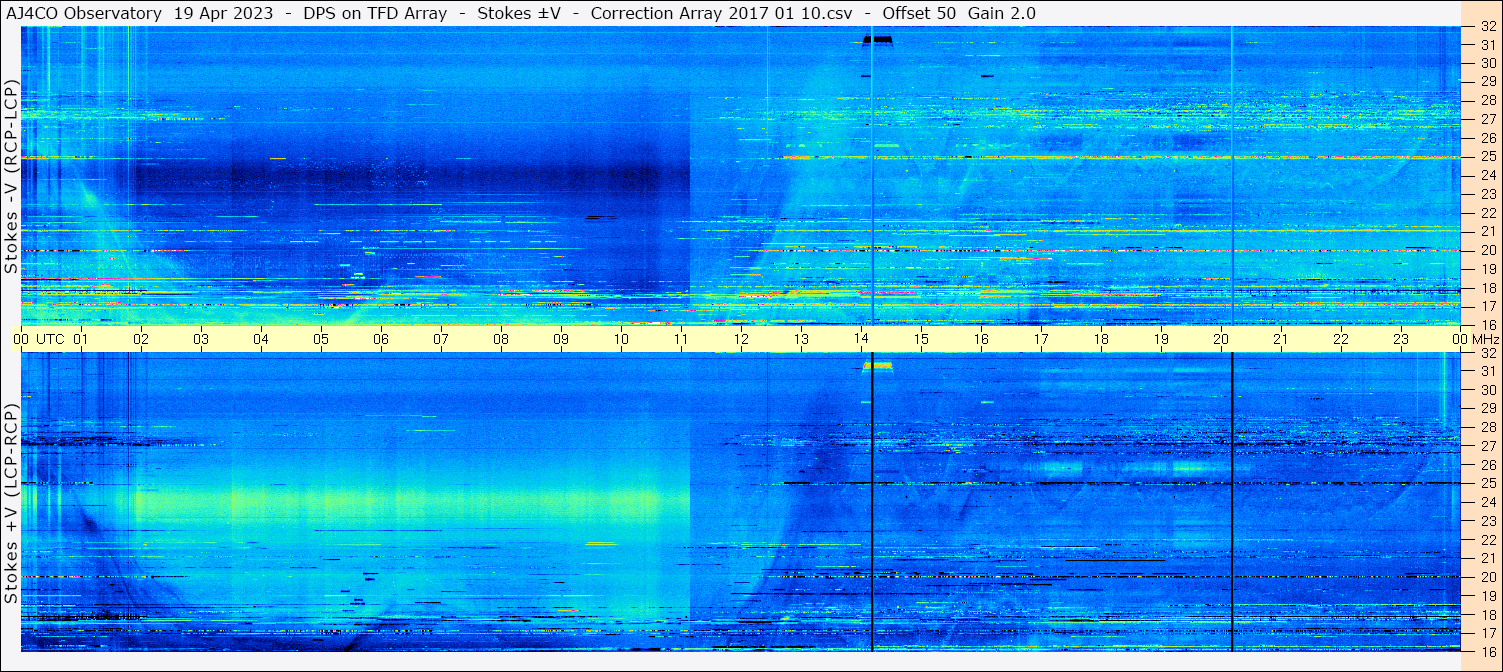Screen dimensions: 1503x672
Task: Select the 01 hour tick label
Action: pos(81,339)
